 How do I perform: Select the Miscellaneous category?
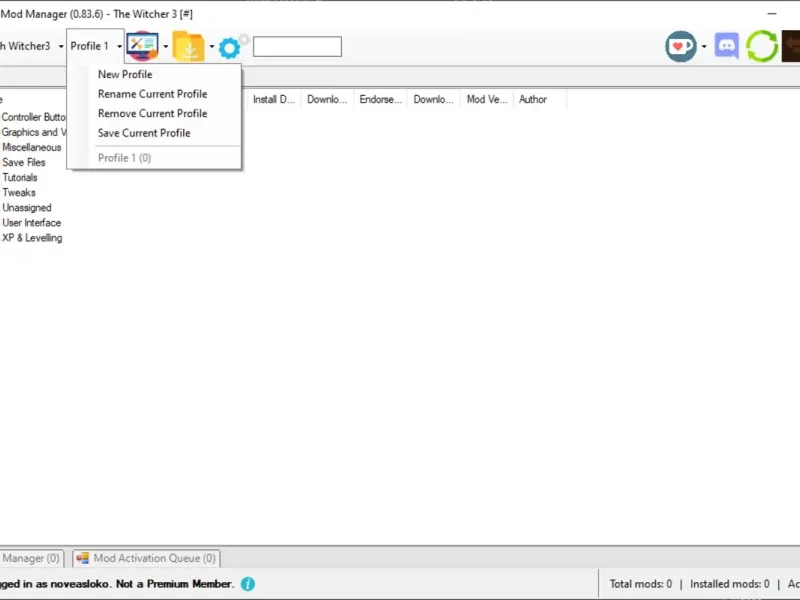tap(32, 147)
